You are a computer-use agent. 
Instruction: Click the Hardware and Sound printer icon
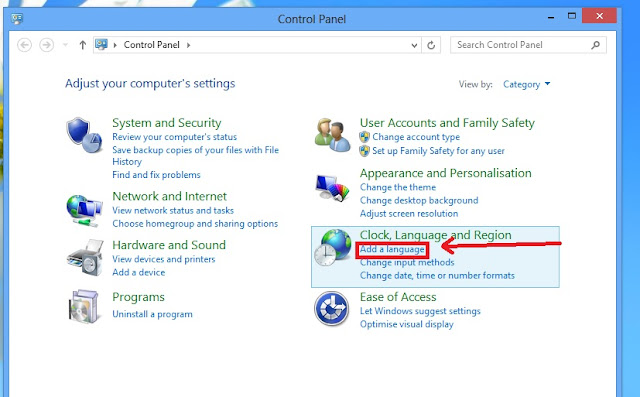coord(85,258)
